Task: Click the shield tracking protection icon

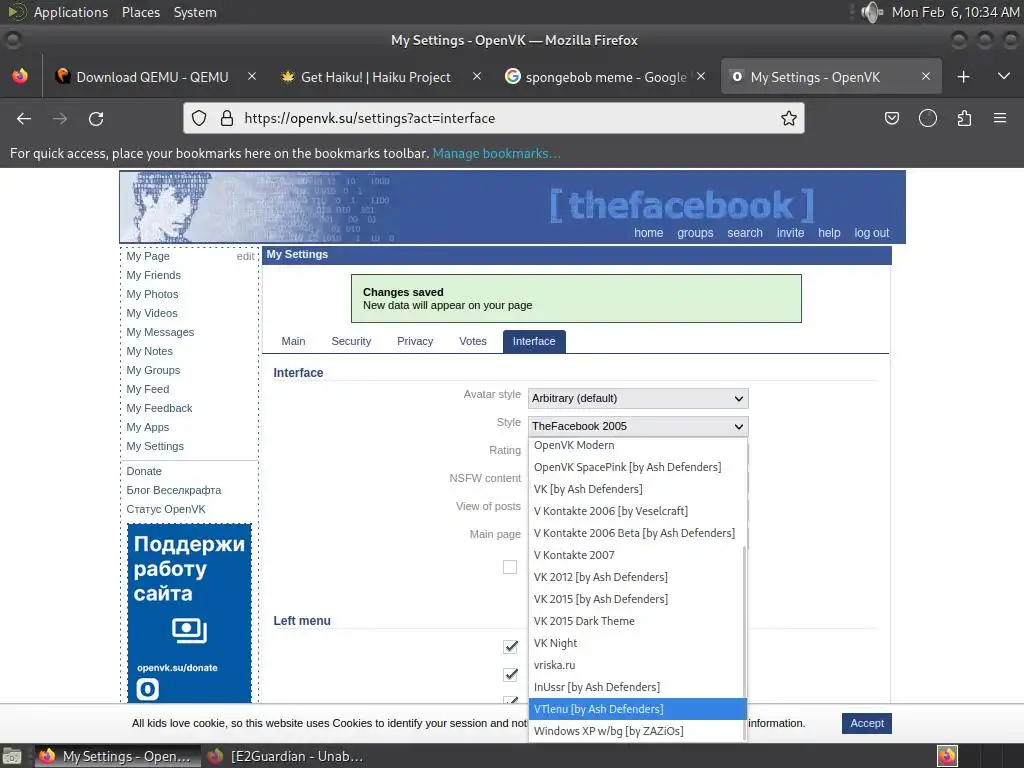Action: pos(199,118)
